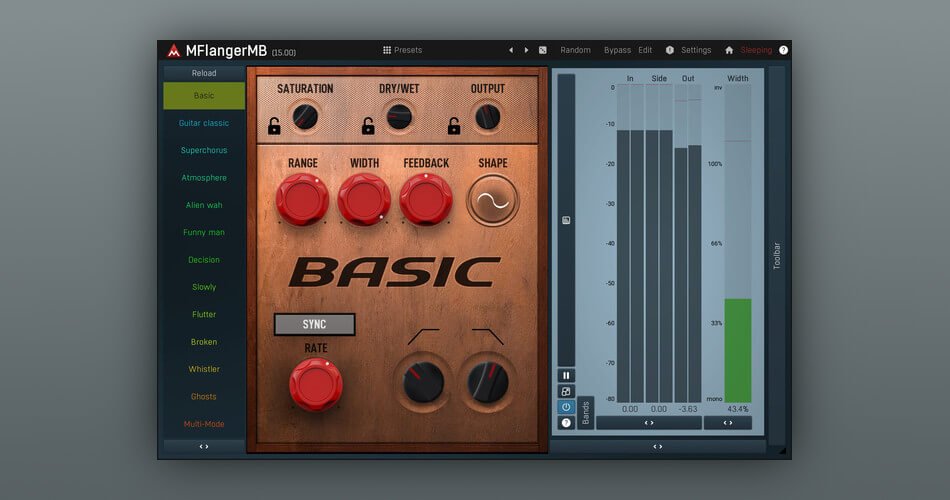
Task: Collapse the device list panel arrows
Action: point(204,447)
